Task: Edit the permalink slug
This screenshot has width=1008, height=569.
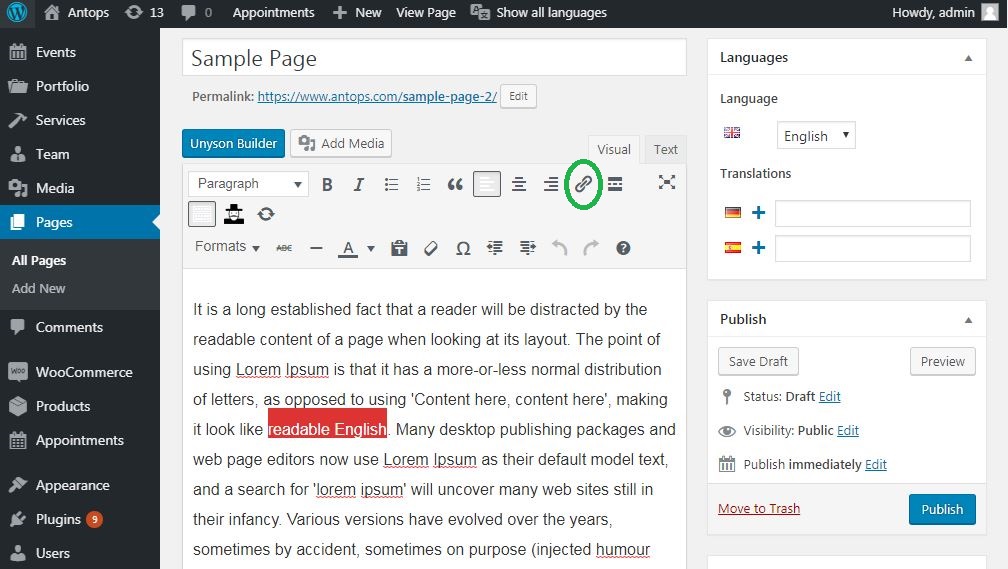Action: pos(518,96)
